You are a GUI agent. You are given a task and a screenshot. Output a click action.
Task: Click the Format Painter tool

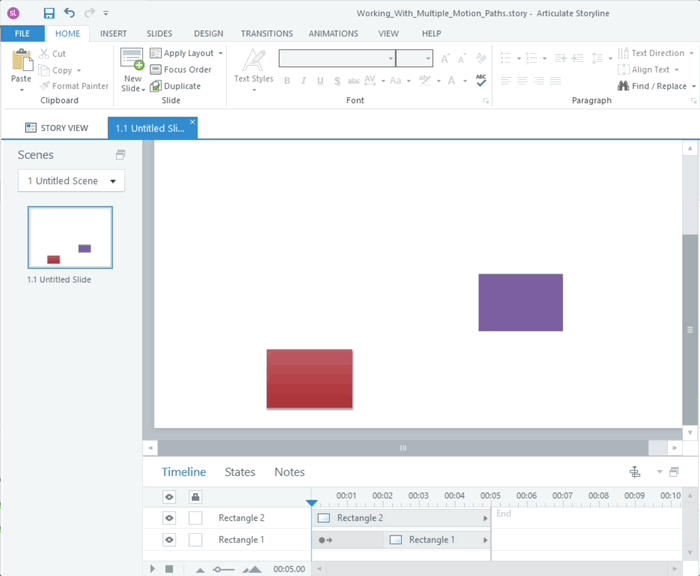[73, 86]
